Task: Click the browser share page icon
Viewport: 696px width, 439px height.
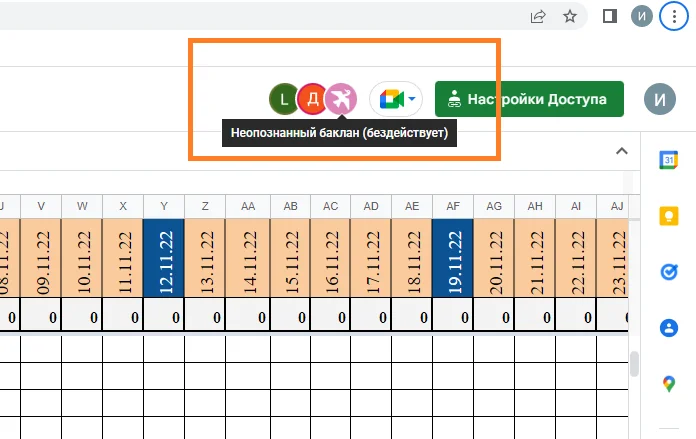Action: 538,17
